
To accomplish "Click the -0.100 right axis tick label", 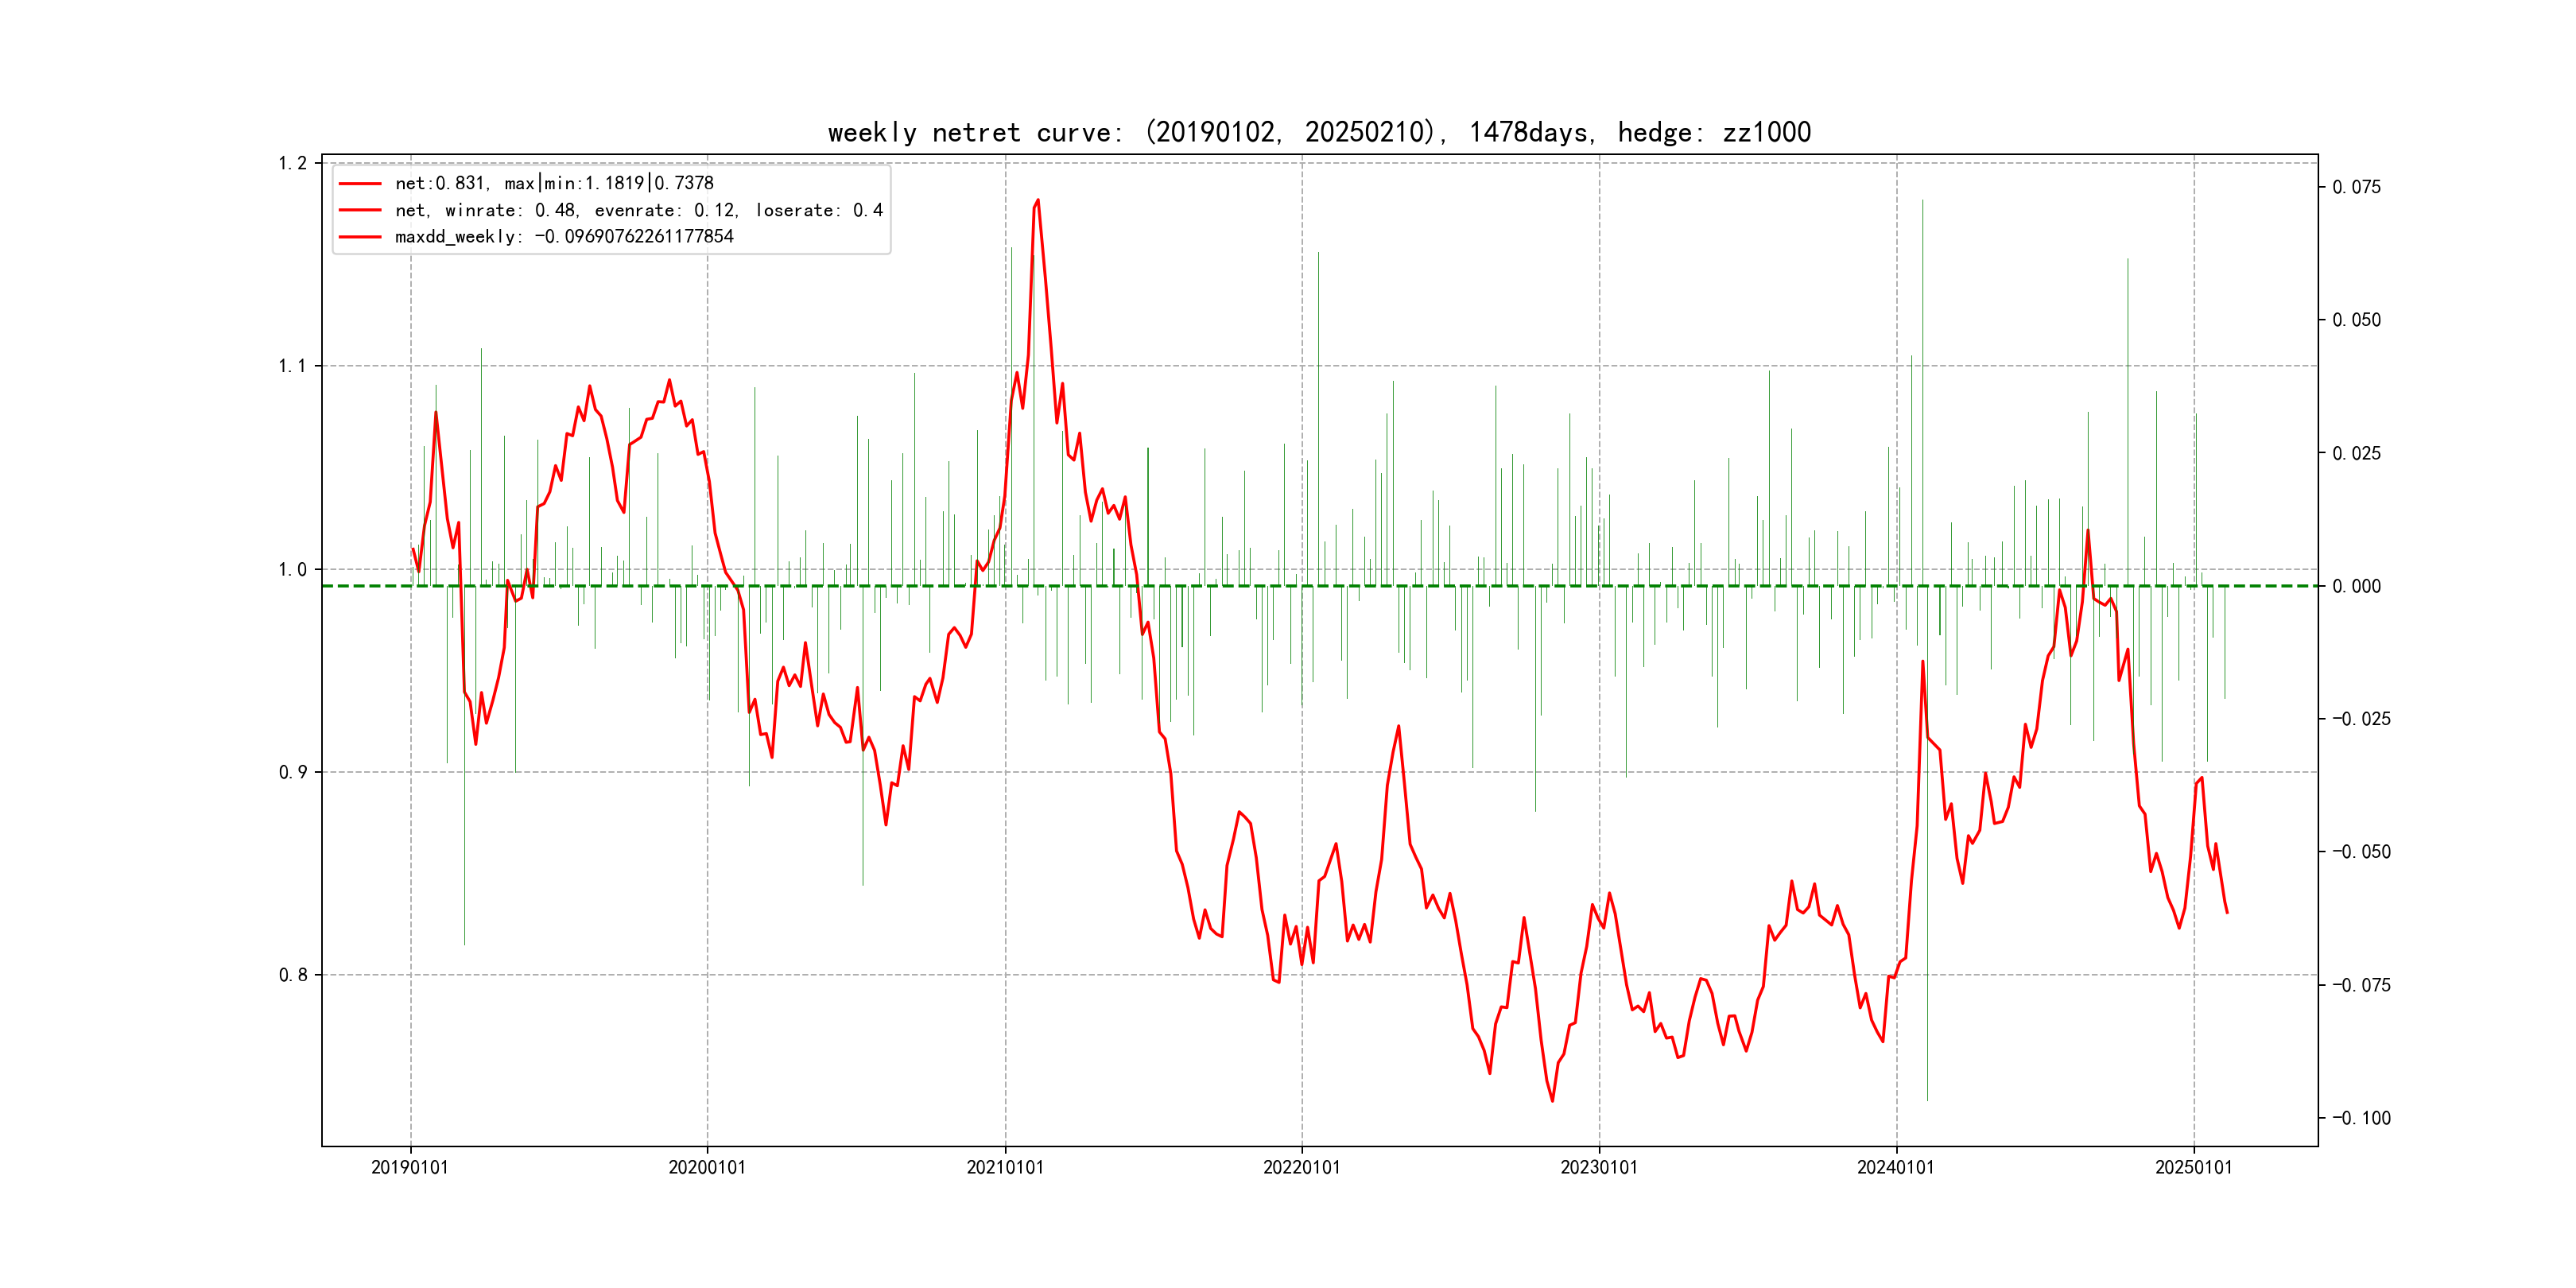I will [2361, 1118].
